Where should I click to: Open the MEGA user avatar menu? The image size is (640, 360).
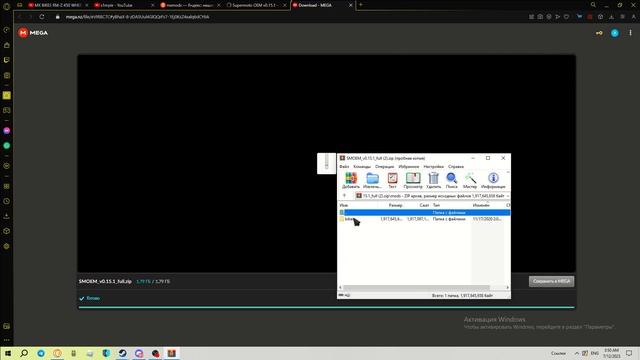point(615,33)
